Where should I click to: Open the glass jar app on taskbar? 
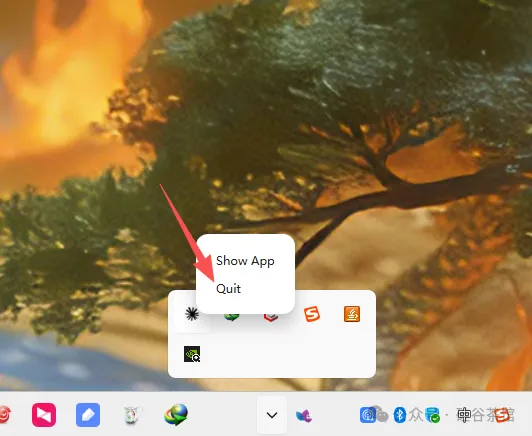[x=131, y=415]
